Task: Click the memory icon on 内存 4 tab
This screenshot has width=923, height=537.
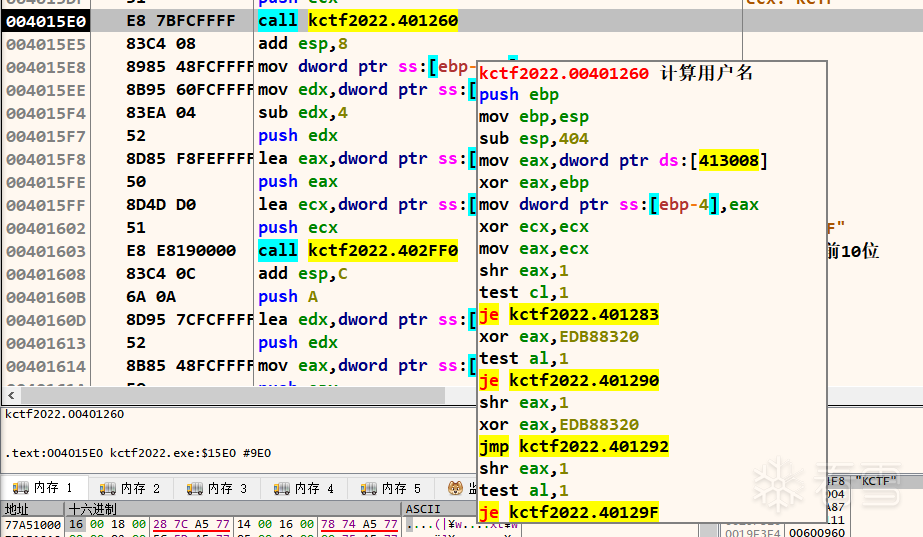Action: click(281, 489)
